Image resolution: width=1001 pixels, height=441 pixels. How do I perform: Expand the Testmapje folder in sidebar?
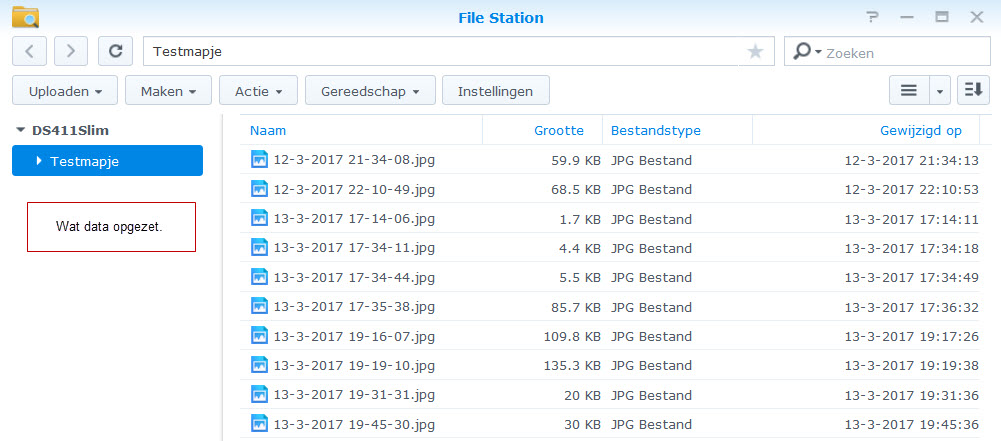tap(39, 160)
